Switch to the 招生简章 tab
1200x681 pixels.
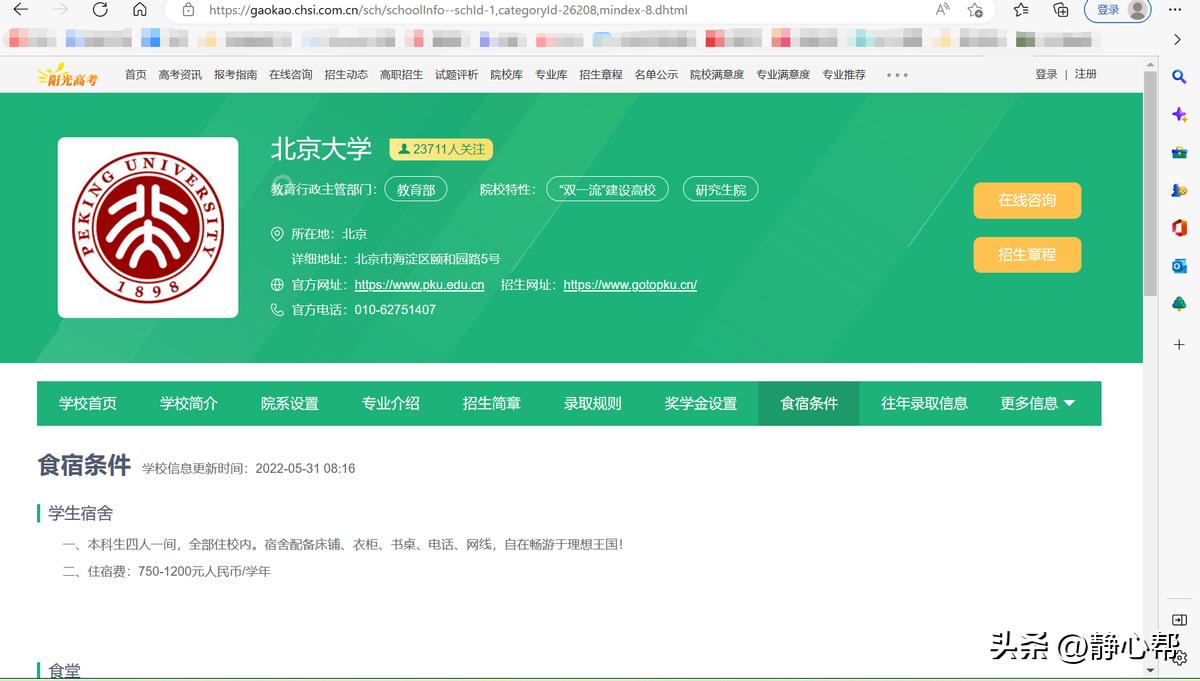(x=492, y=403)
